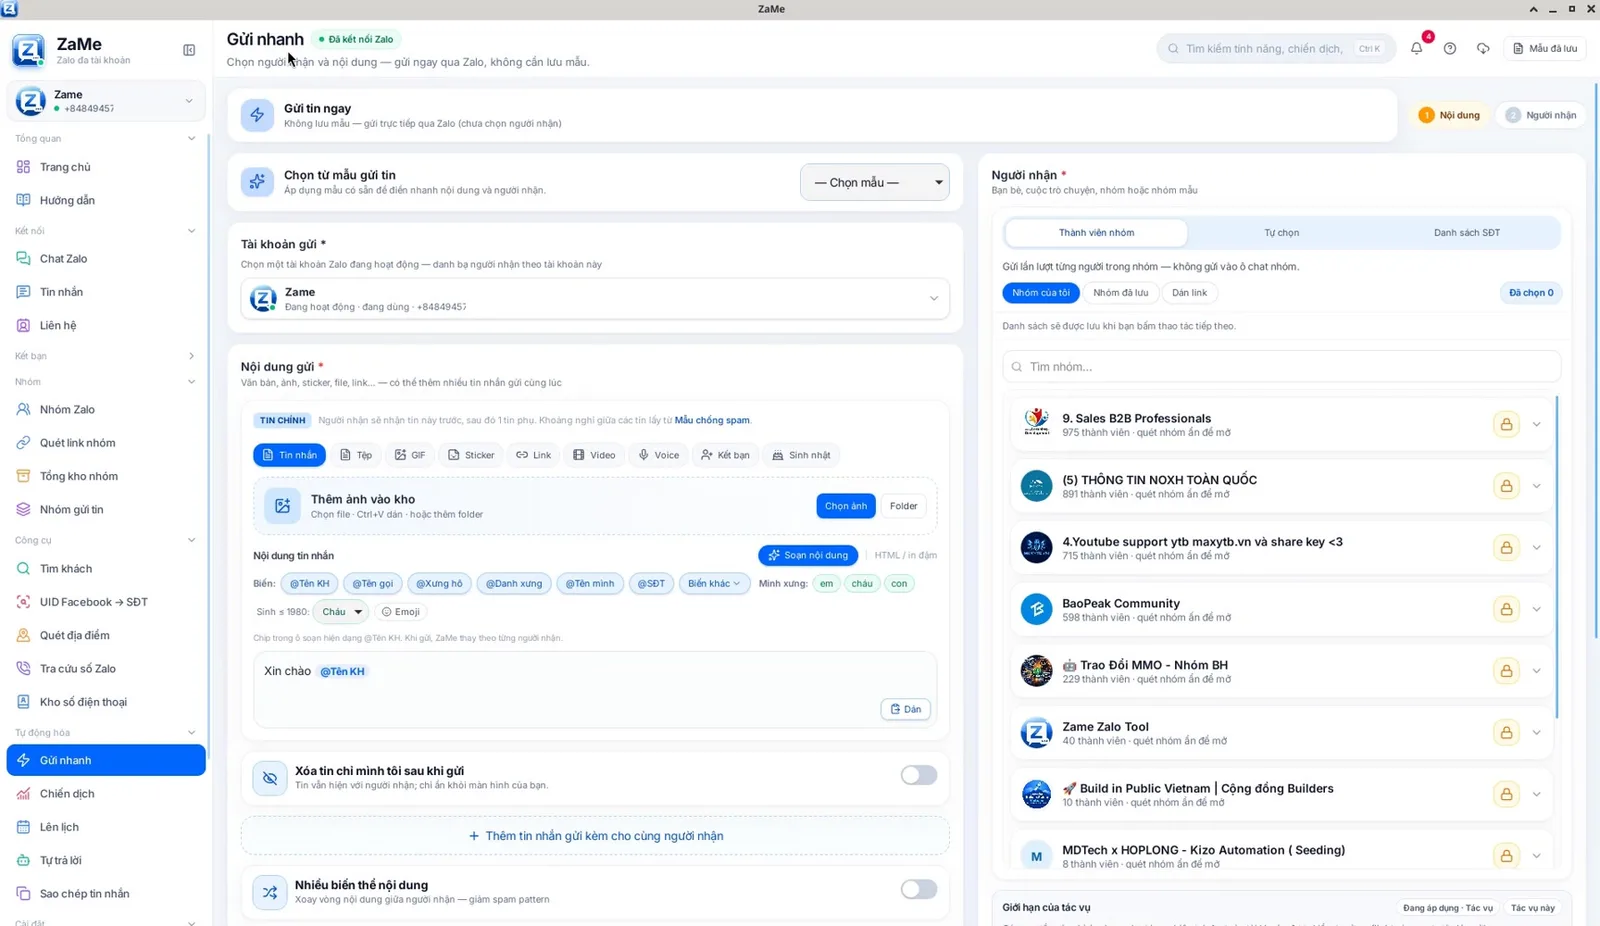Click lock icon on 9. Sales B2B Professionals
The image size is (1600, 926).
1506,424
